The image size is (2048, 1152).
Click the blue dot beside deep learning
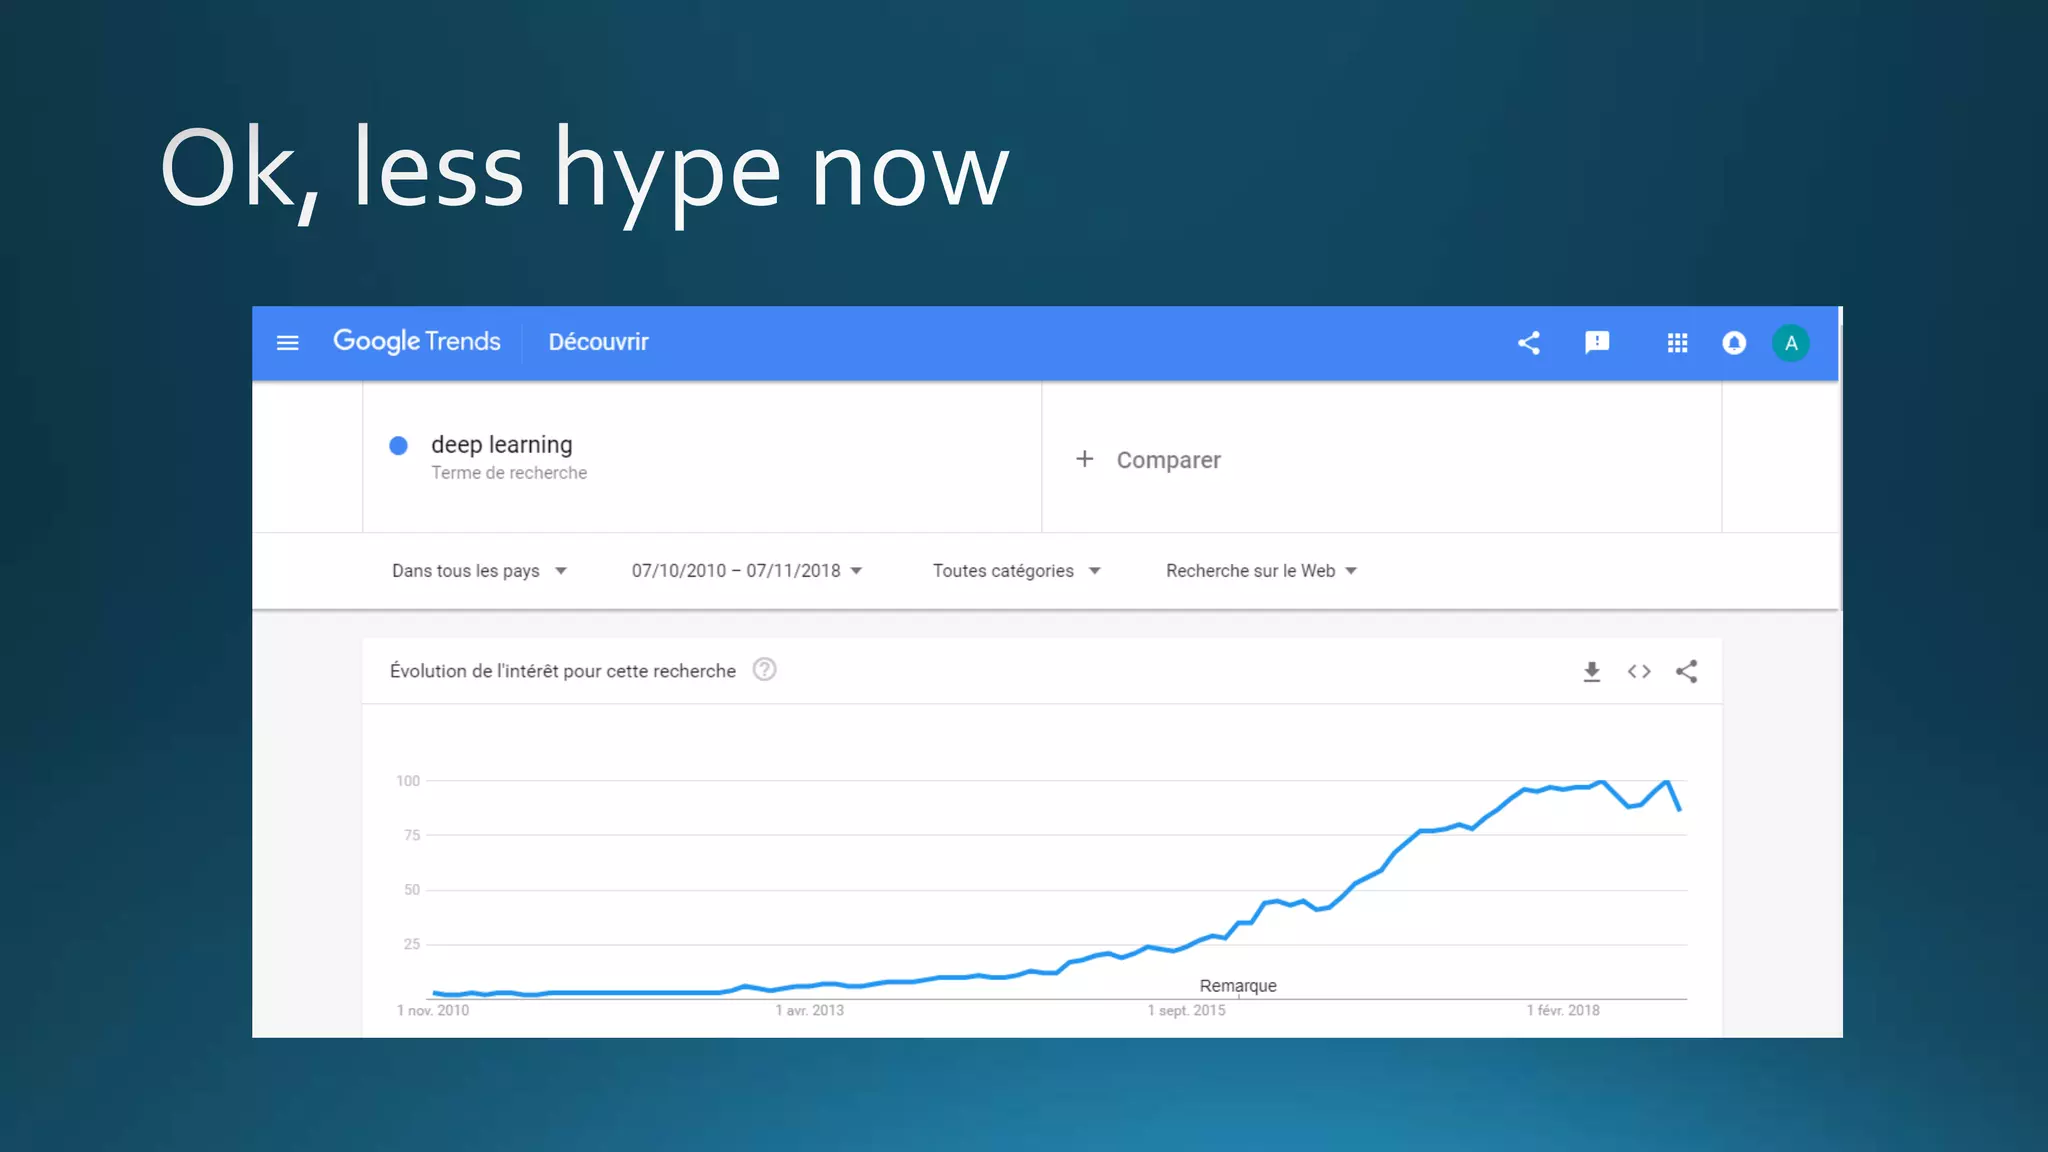(x=398, y=446)
